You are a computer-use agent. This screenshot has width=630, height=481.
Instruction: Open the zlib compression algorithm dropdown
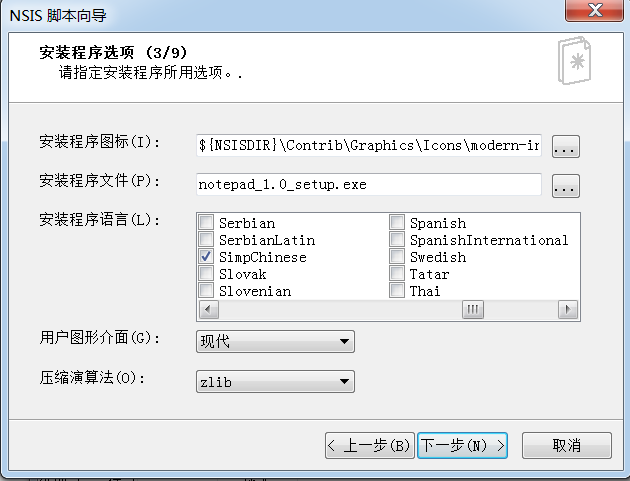click(275, 381)
